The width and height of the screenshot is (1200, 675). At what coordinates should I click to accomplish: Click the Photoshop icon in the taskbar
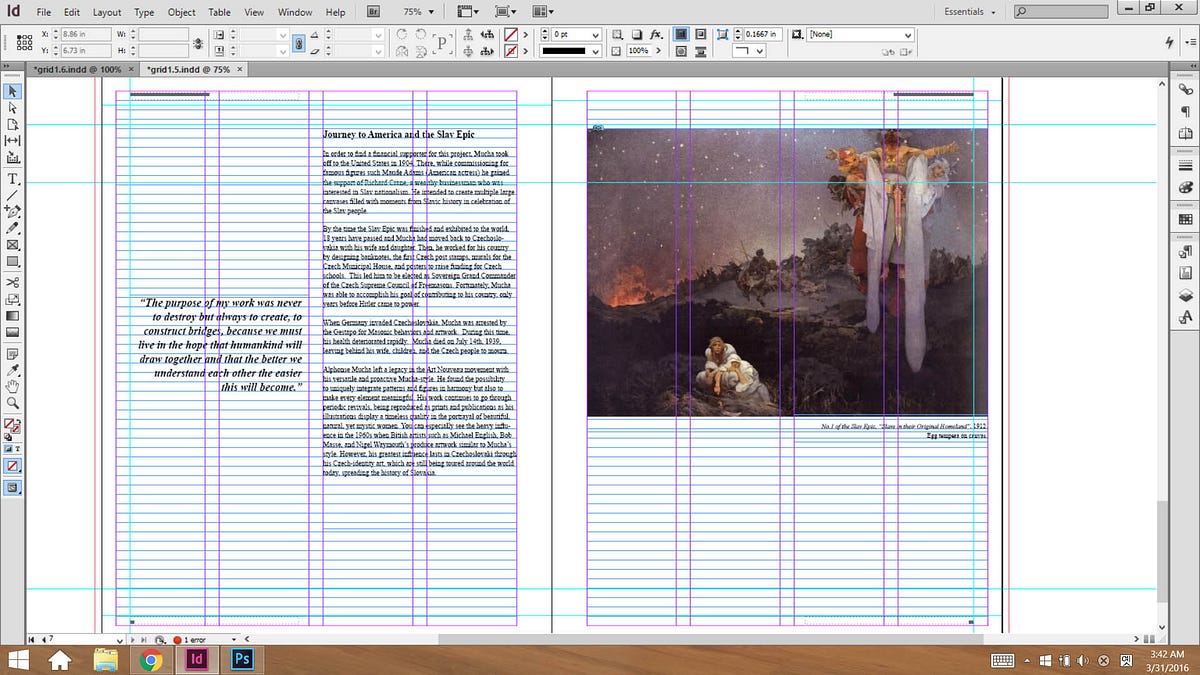[241, 660]
